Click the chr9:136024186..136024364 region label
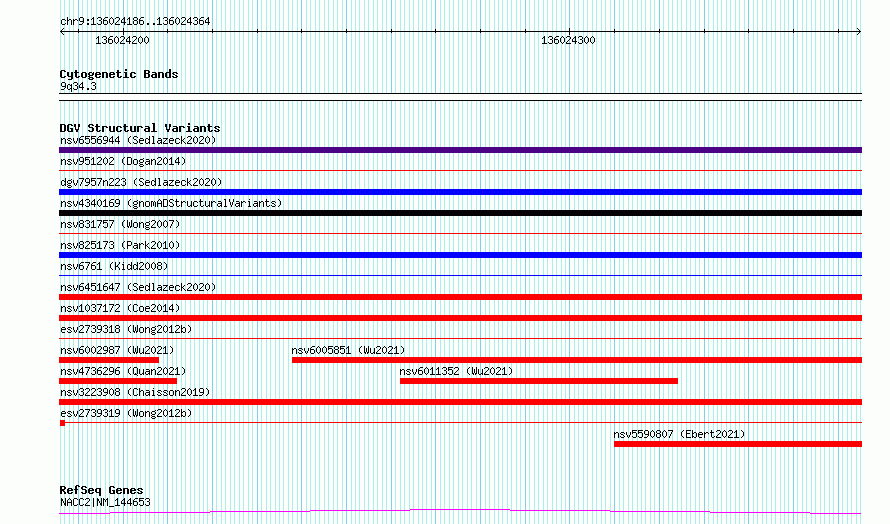Screen dimensions: 890x524 click(x=135, y=22)
